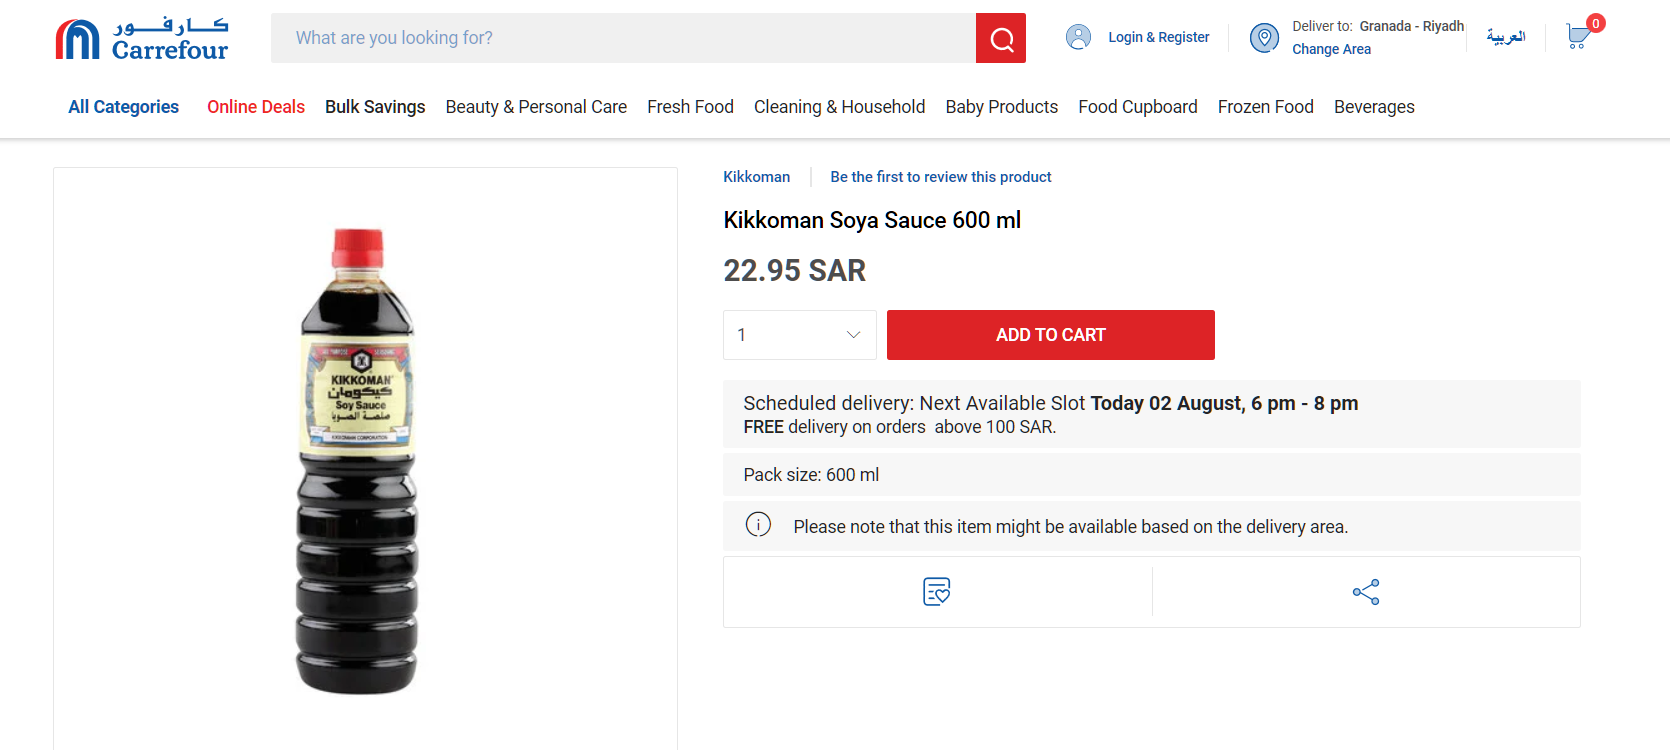
Task: Click the info icon beside availability note
Action: (x=758, y=525)
